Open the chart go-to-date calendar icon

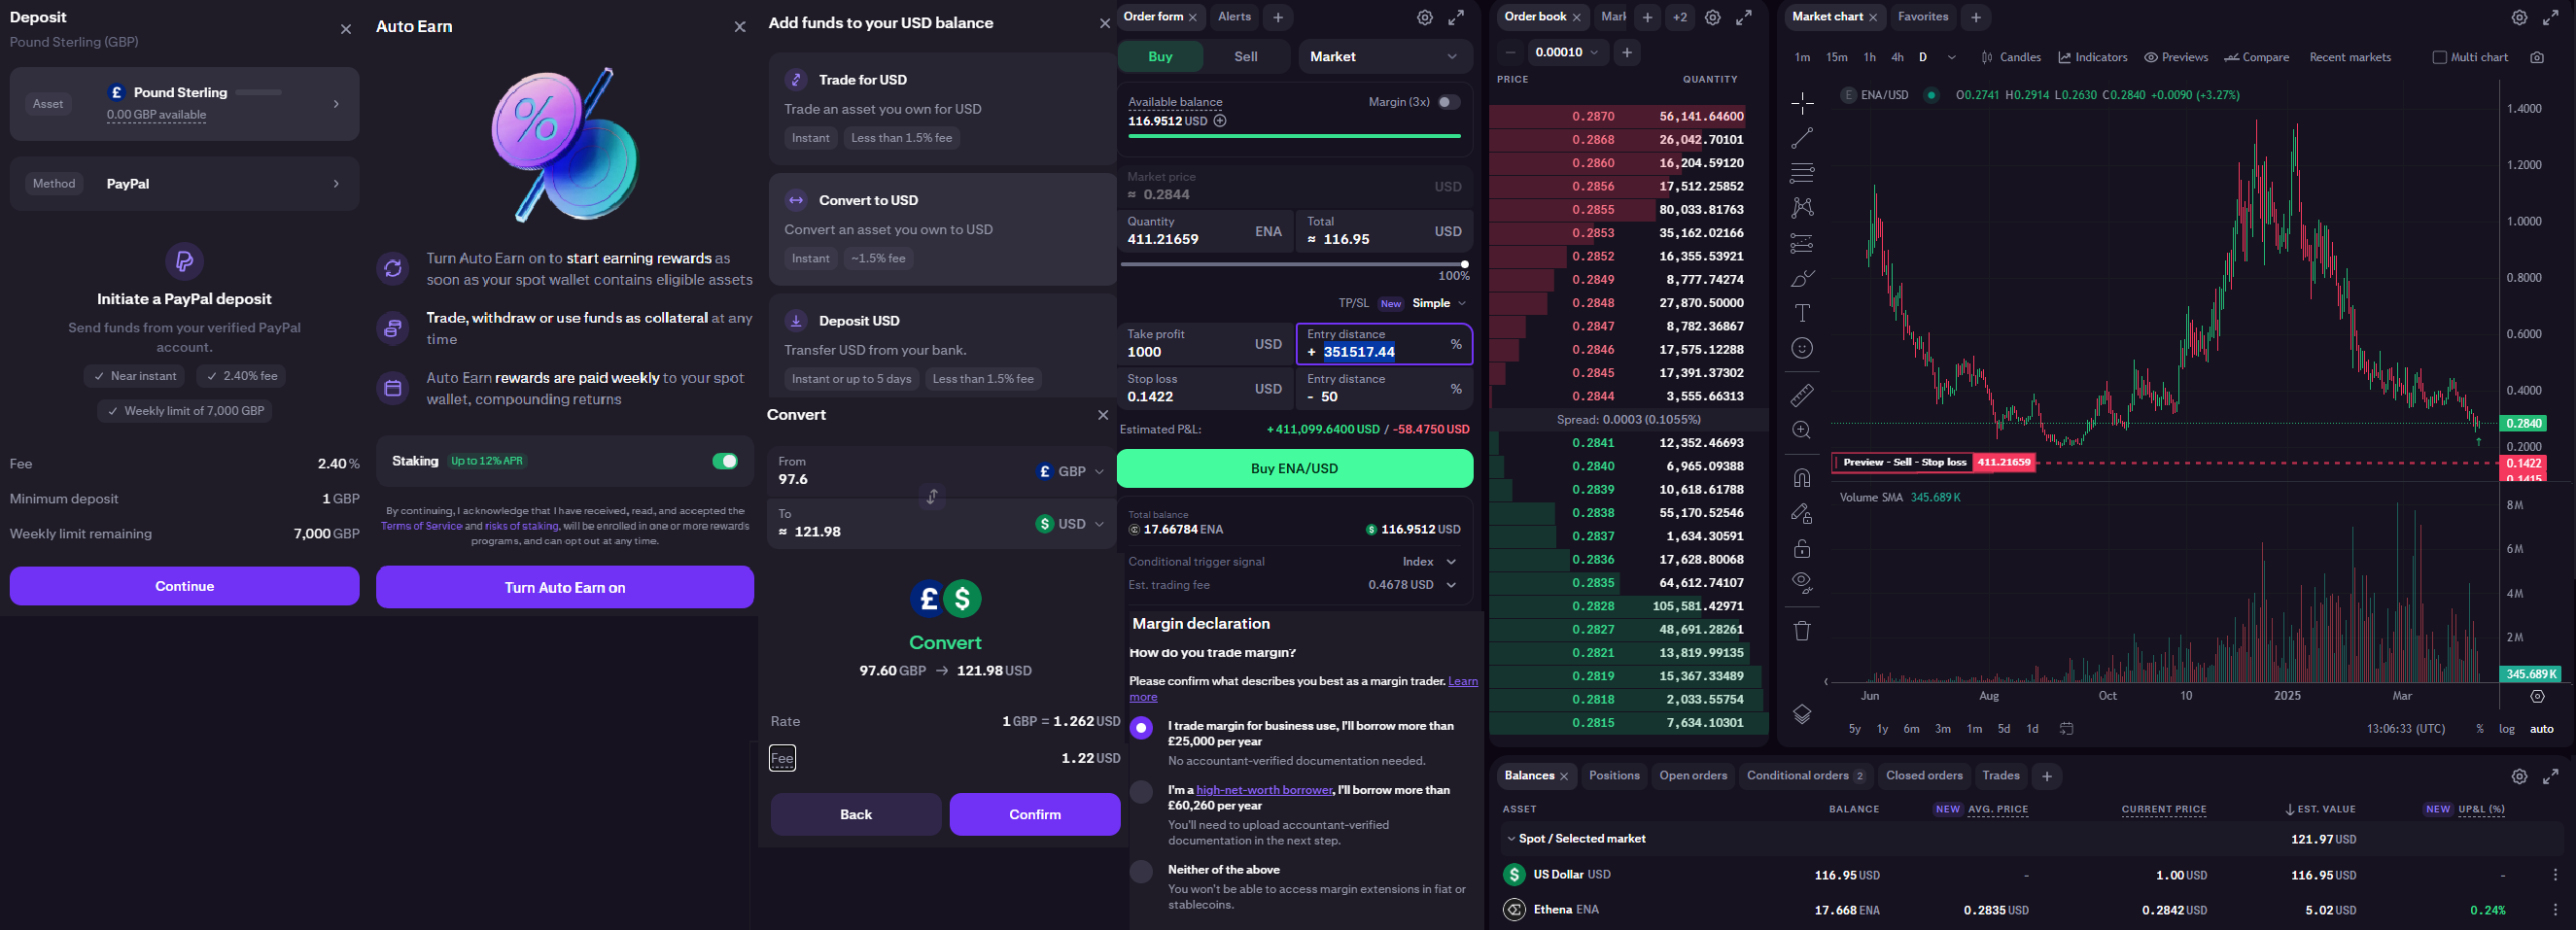point(2067,729)
